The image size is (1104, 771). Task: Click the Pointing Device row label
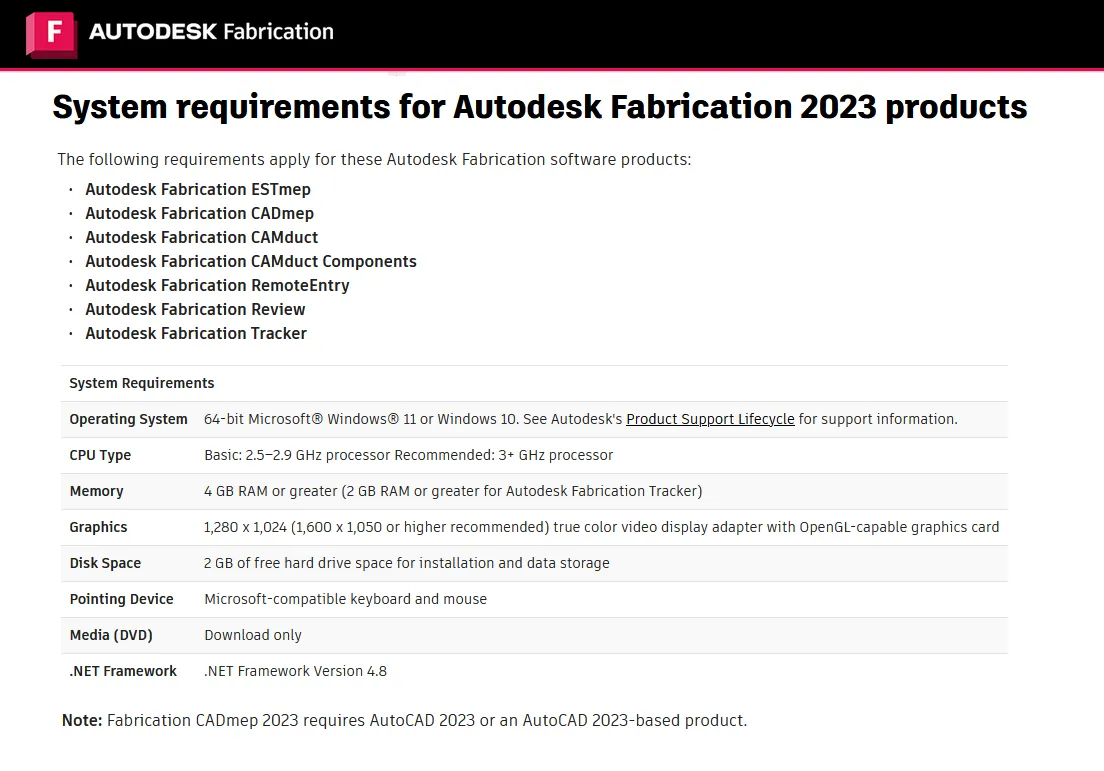click(121, 598)
